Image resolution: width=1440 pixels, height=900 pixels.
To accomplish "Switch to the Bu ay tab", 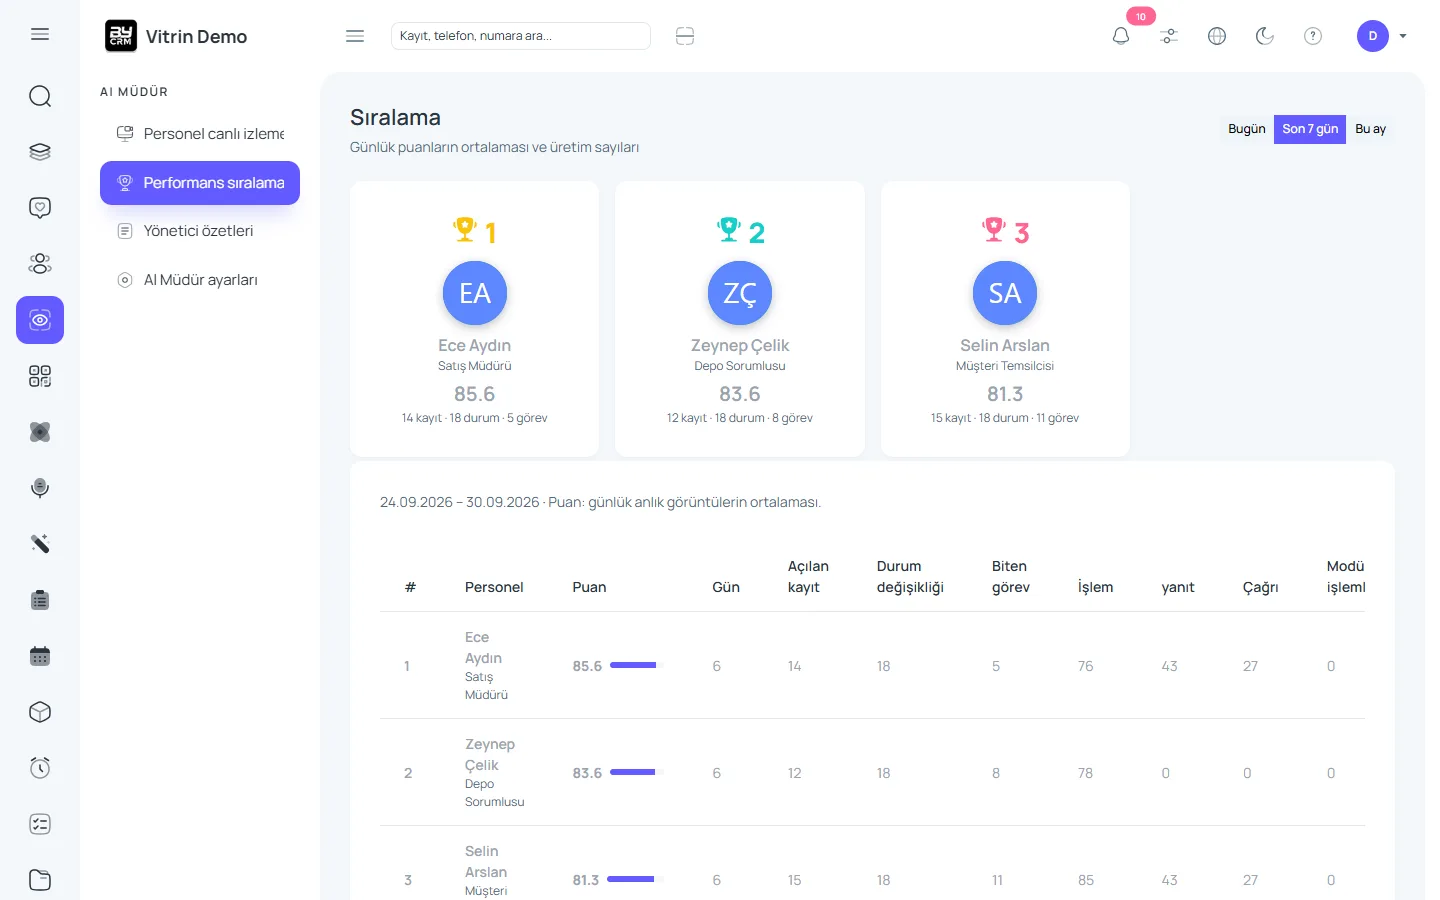I will (x=1370, y=129).
